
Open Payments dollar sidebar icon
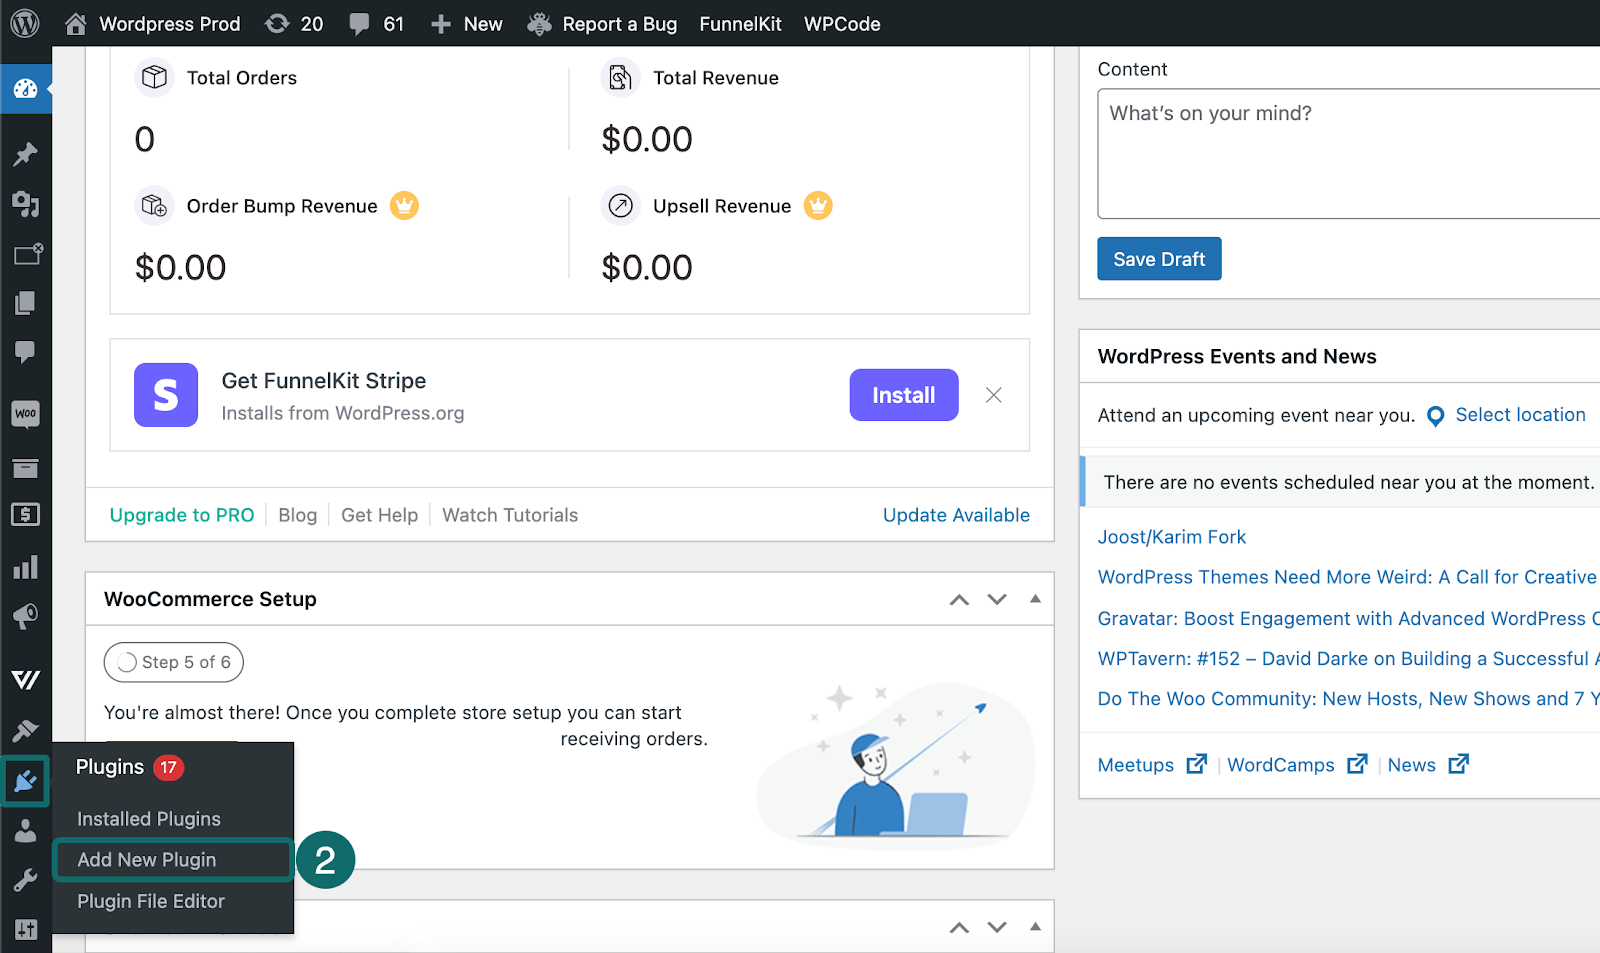click(26, 514)
